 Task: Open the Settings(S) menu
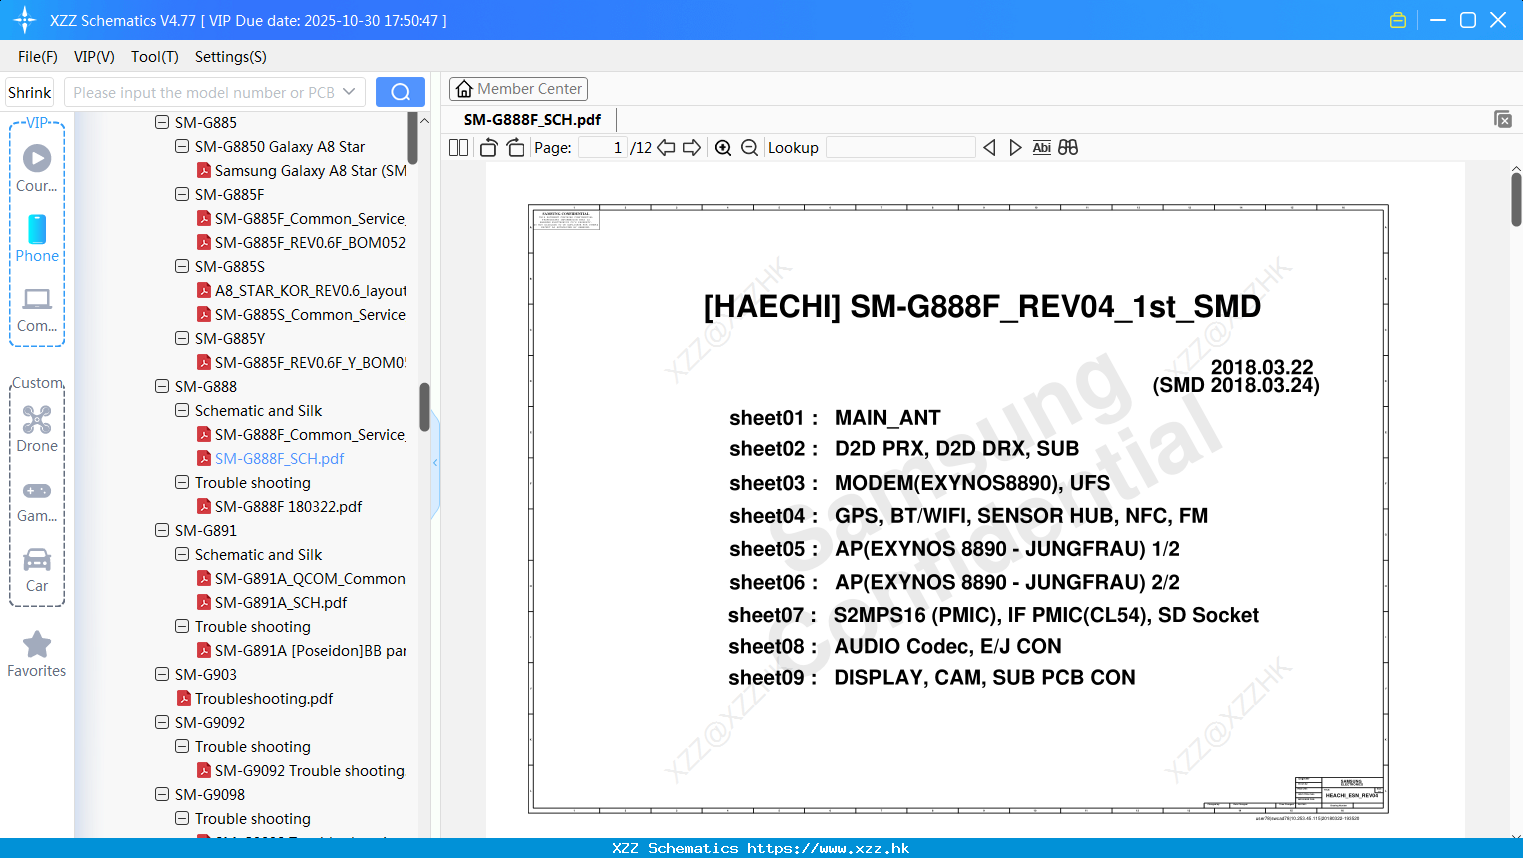click(x=231, y=57)
